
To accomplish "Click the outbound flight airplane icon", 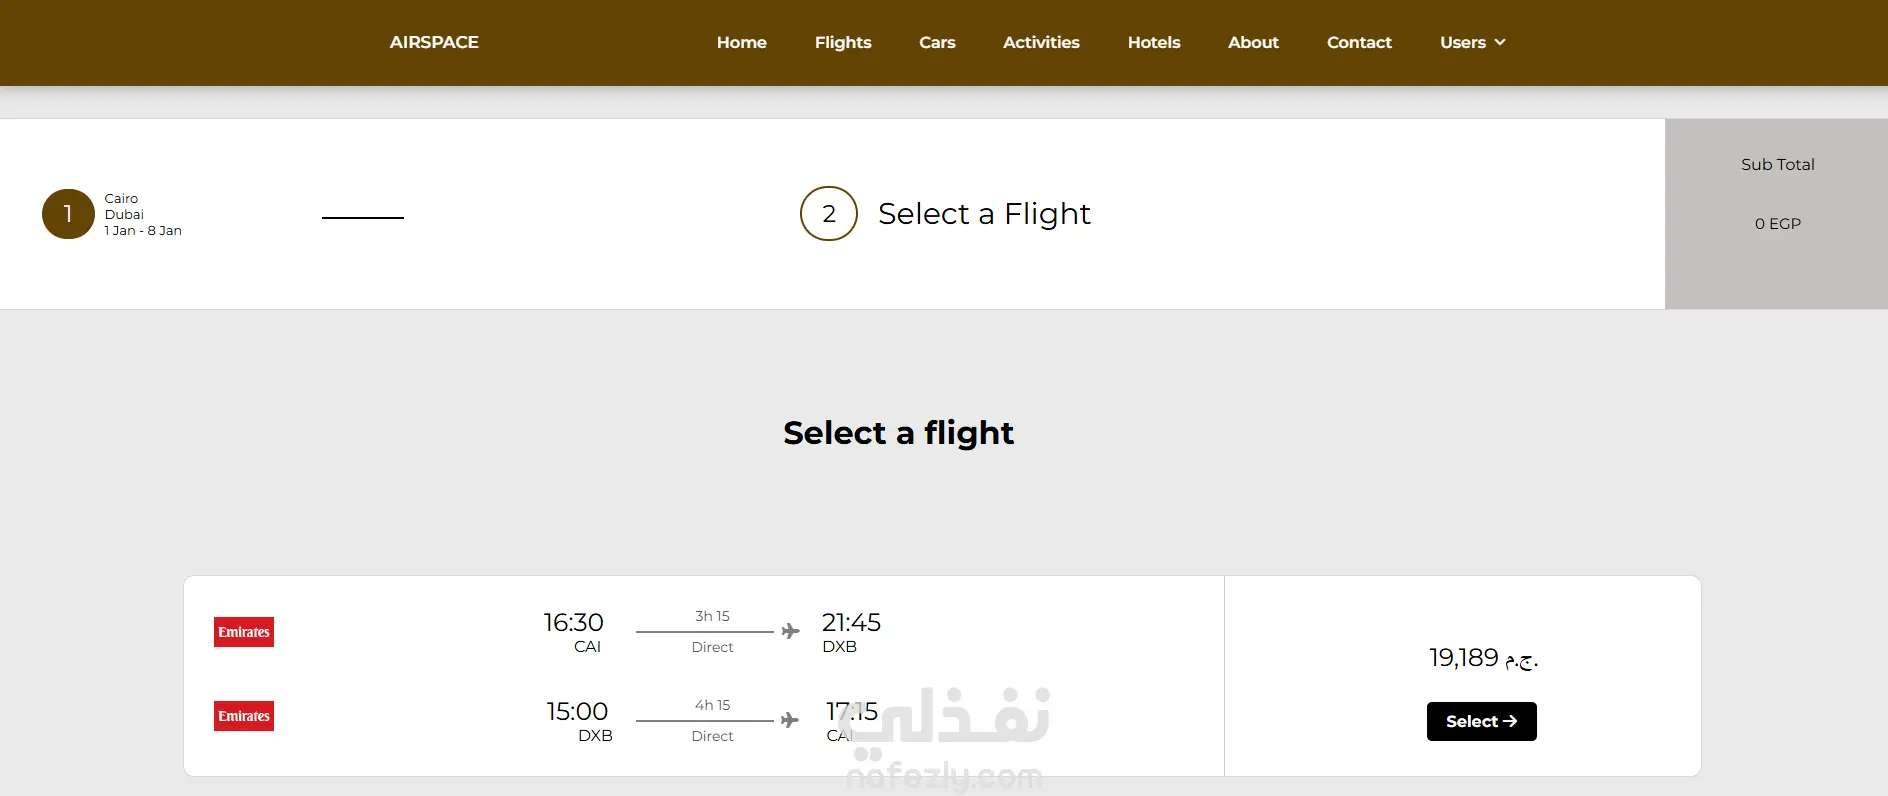I will click(790, 631).
